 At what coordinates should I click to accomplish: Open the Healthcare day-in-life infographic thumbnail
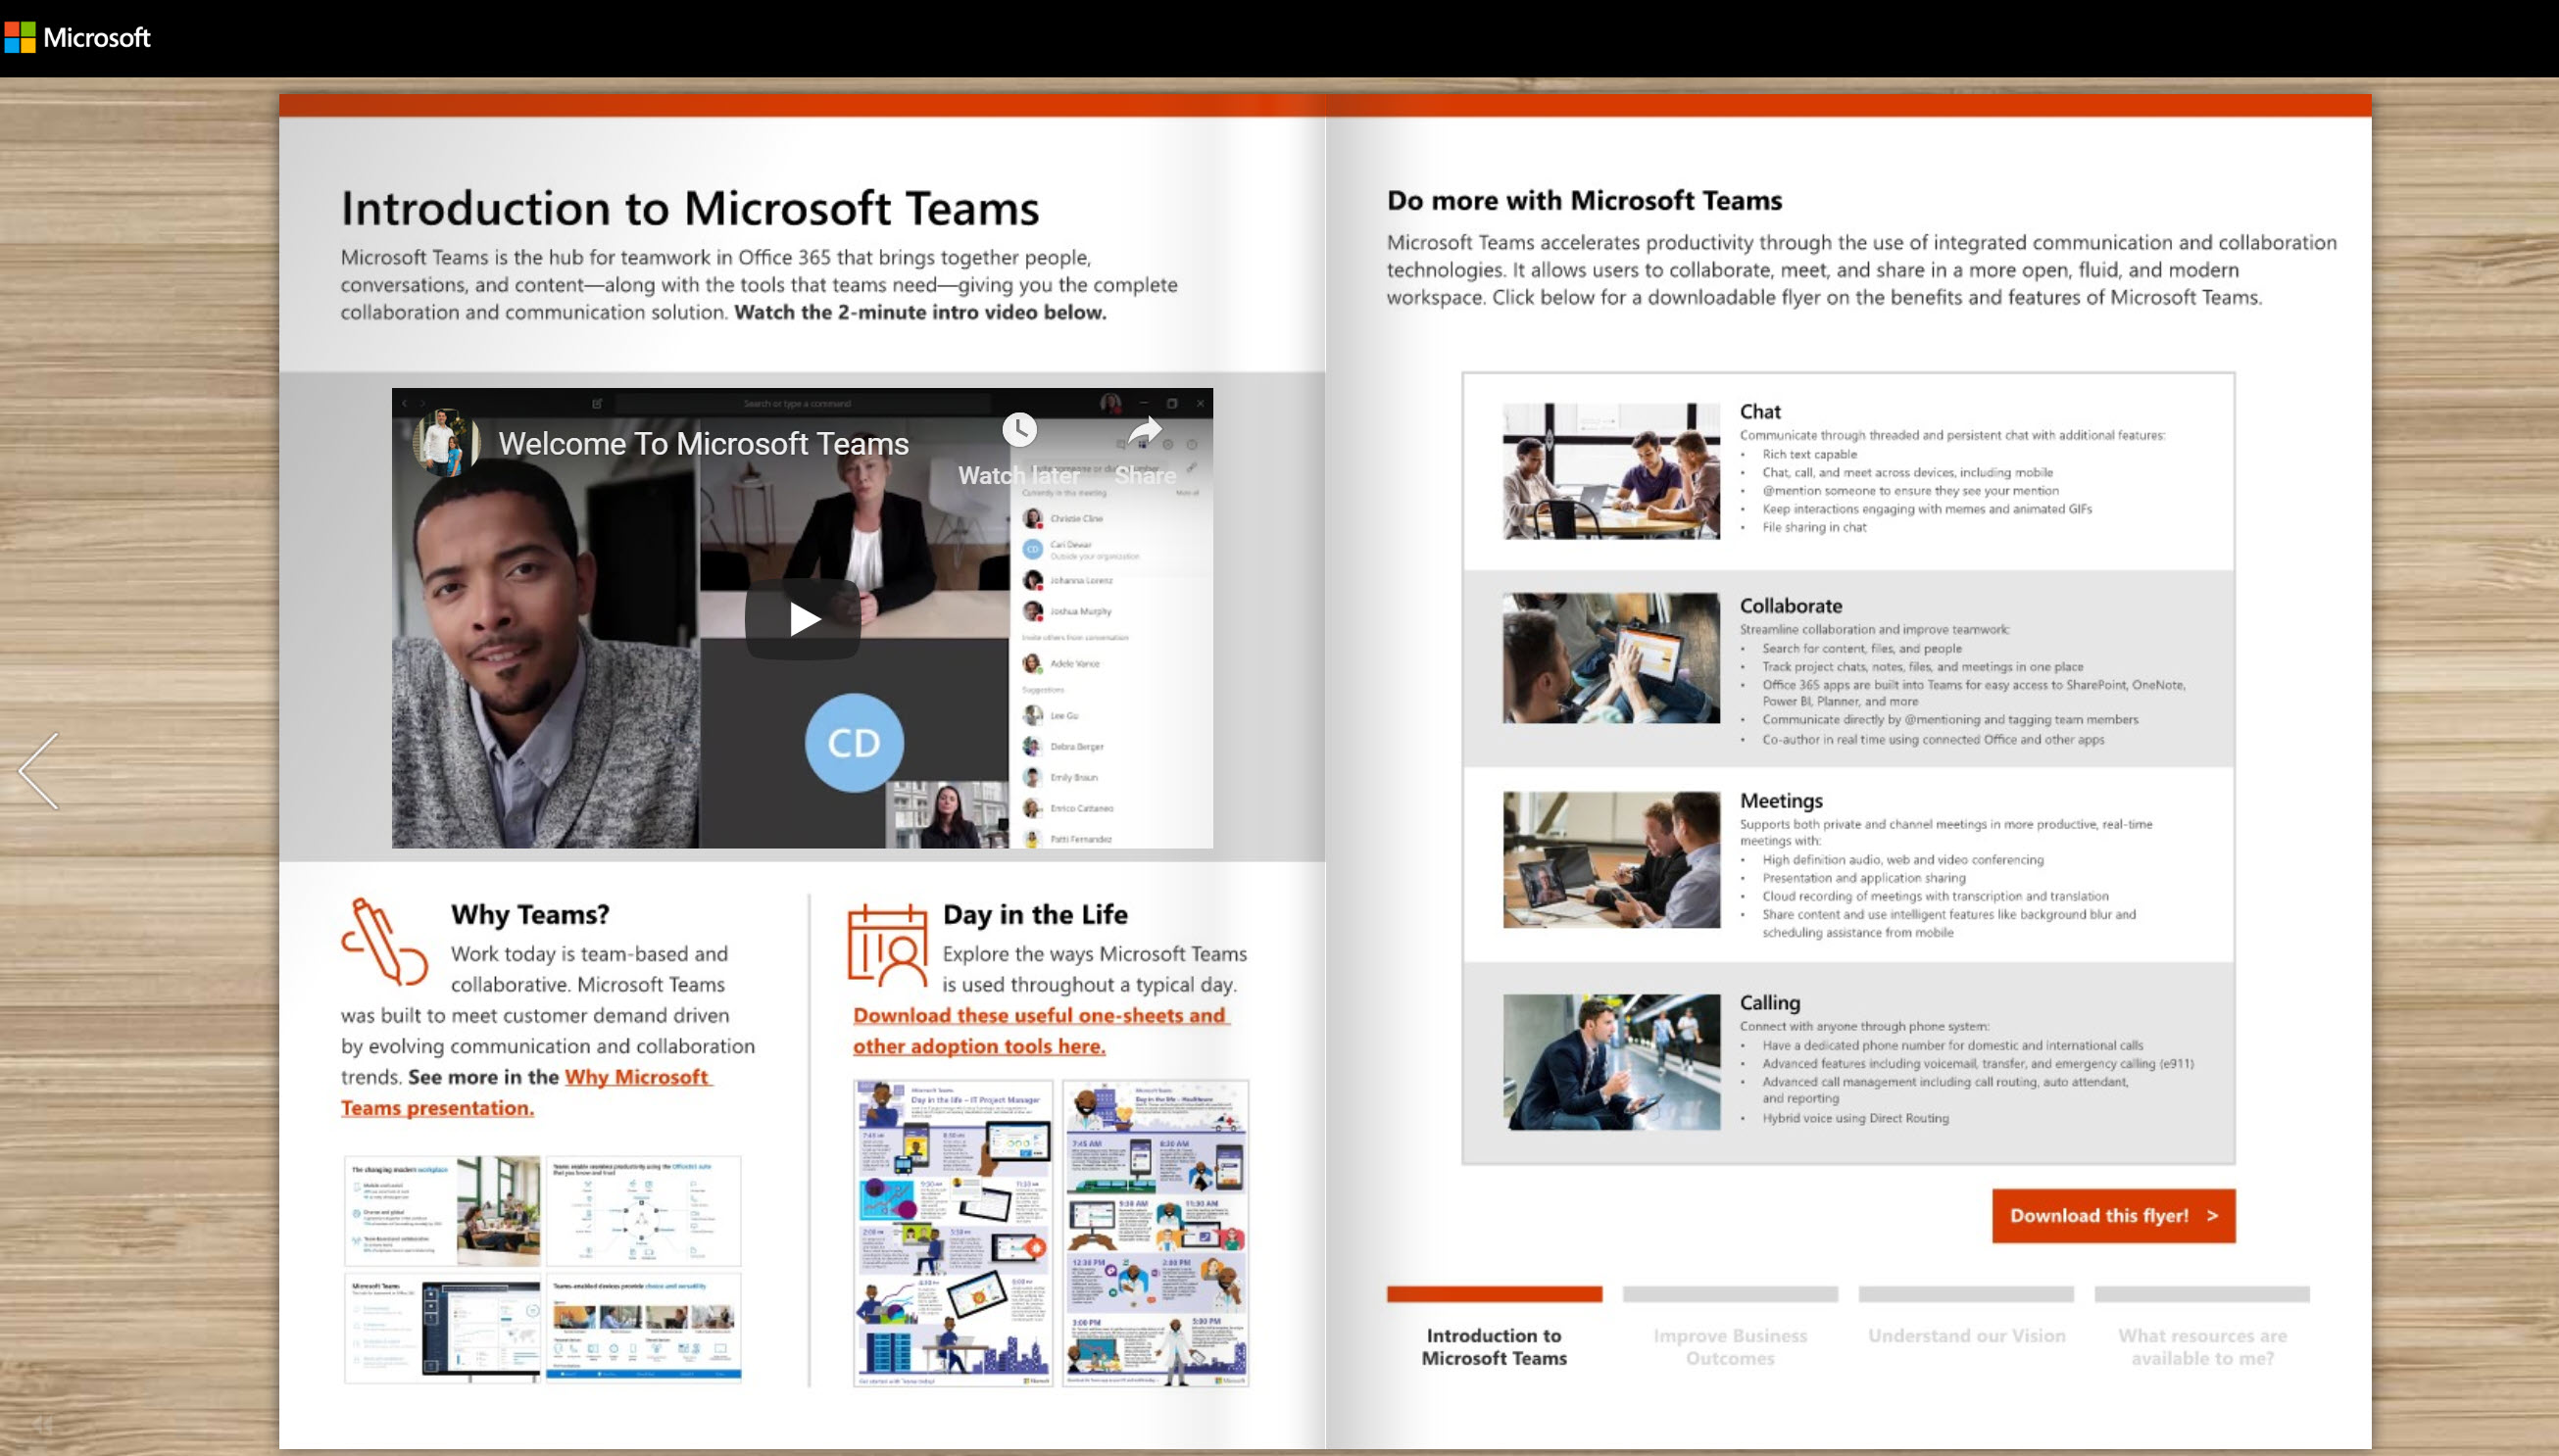[1155, 1232]
